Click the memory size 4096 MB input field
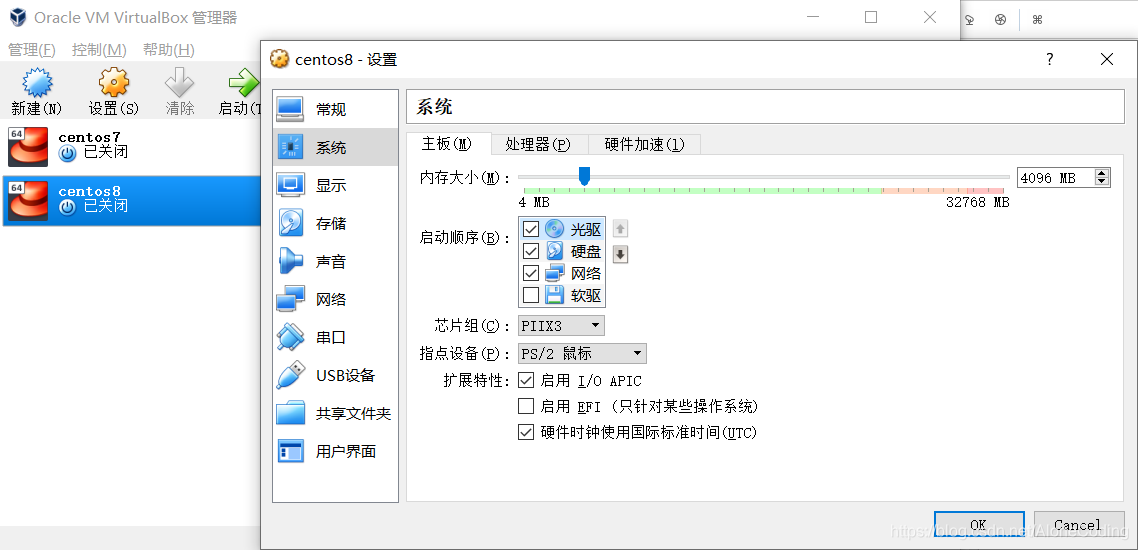This screenshot has height=550, width=1138. tap(1055, 178)
